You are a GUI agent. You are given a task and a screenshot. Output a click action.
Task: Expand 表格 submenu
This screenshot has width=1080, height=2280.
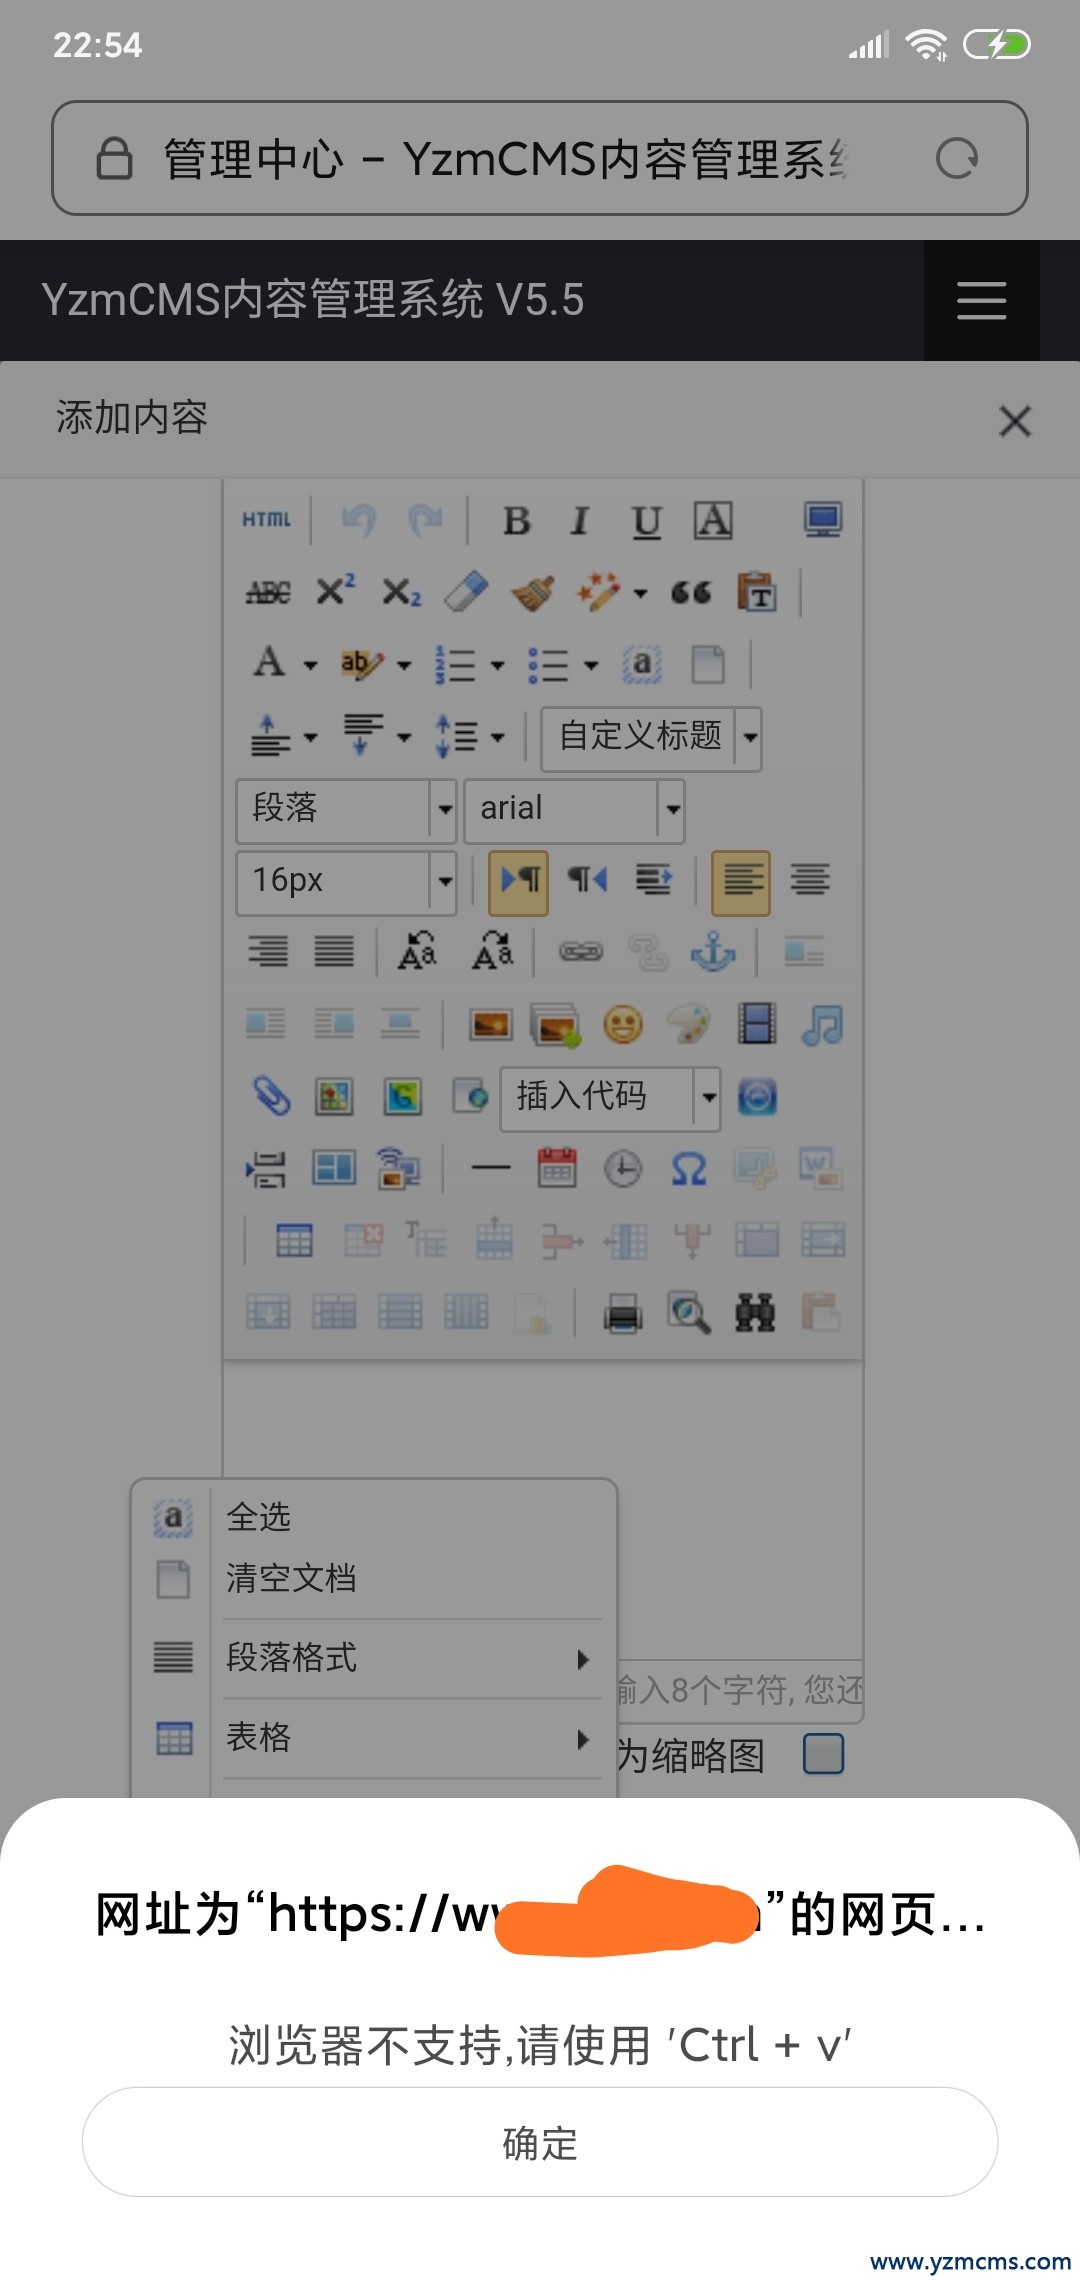click(x=376, y=1737)
